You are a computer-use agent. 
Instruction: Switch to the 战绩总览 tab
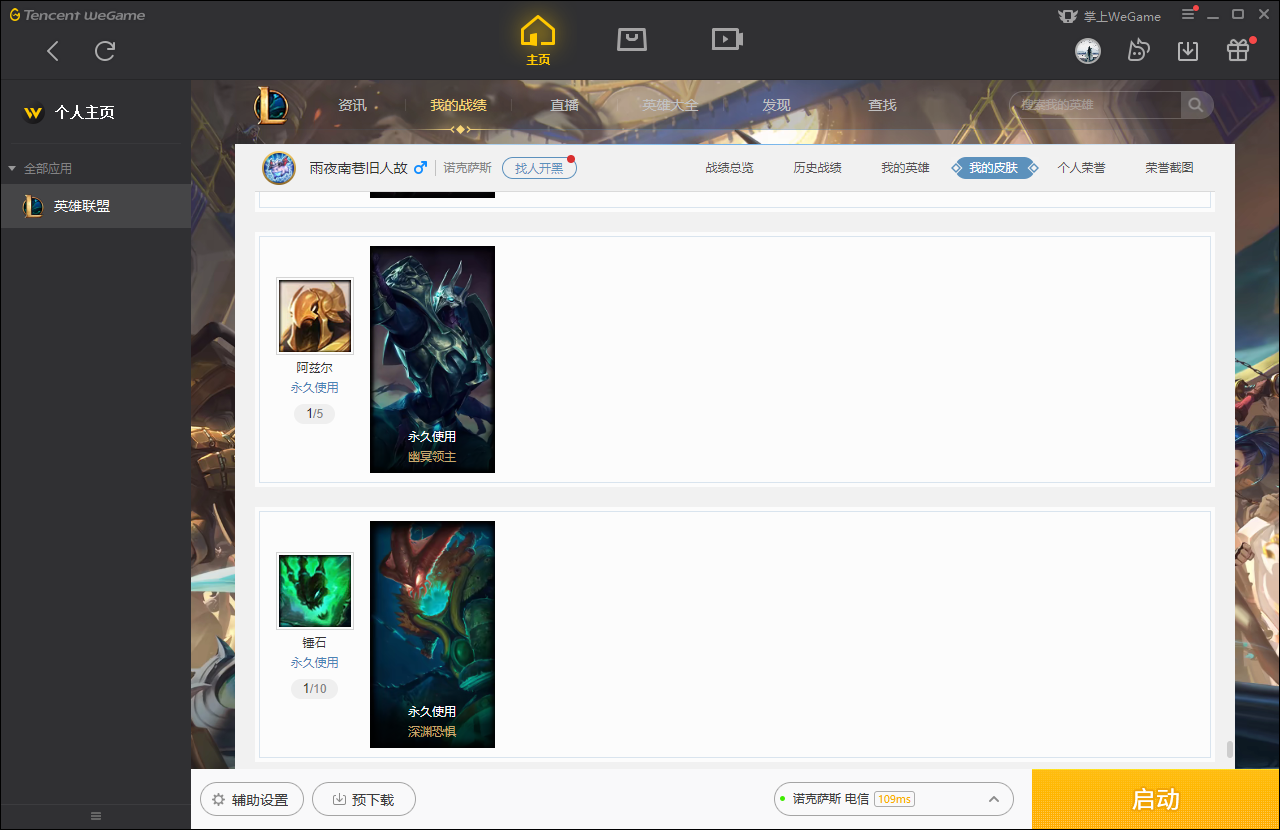pos(729,168)
